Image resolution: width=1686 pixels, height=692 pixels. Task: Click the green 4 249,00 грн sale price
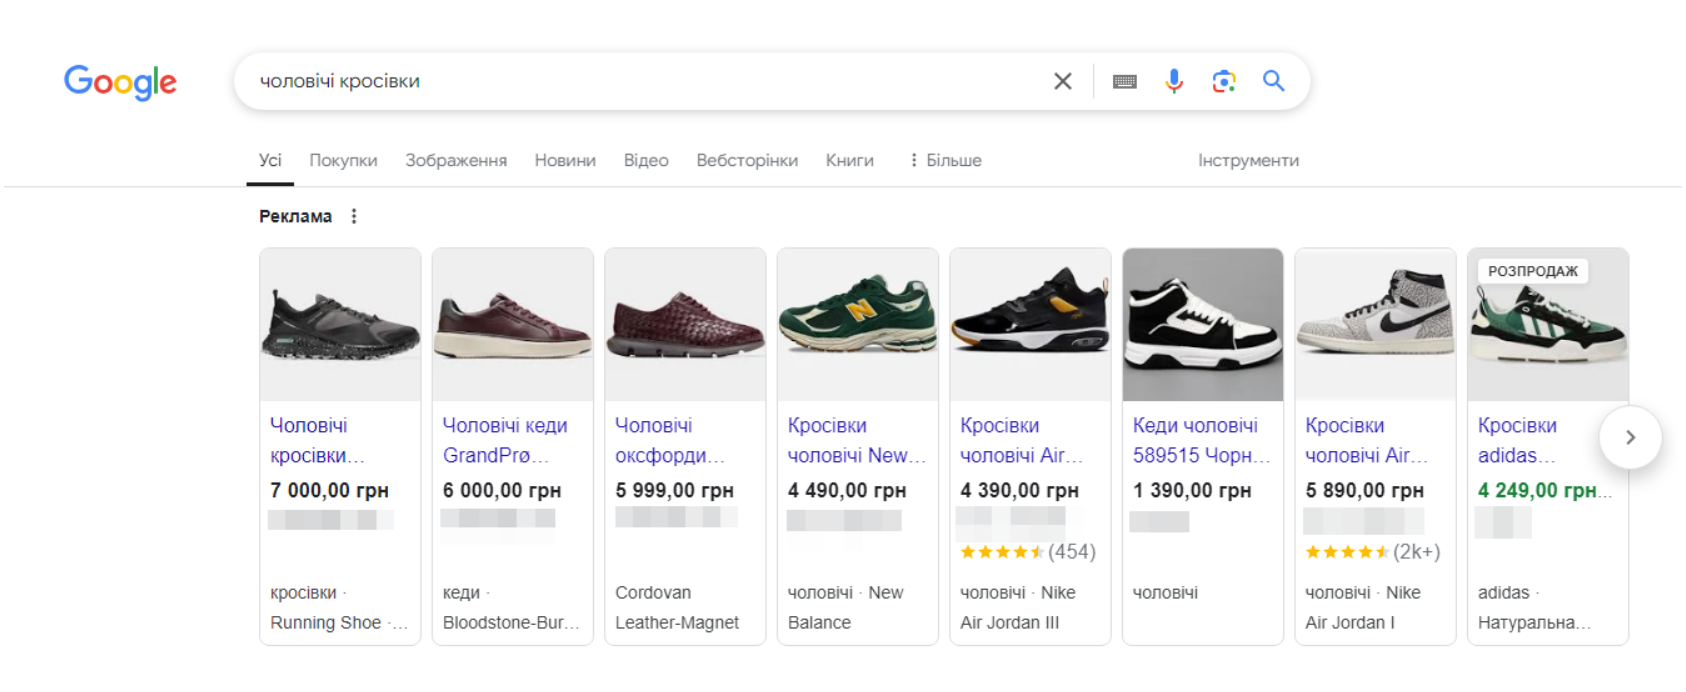tap(1544, 491)
